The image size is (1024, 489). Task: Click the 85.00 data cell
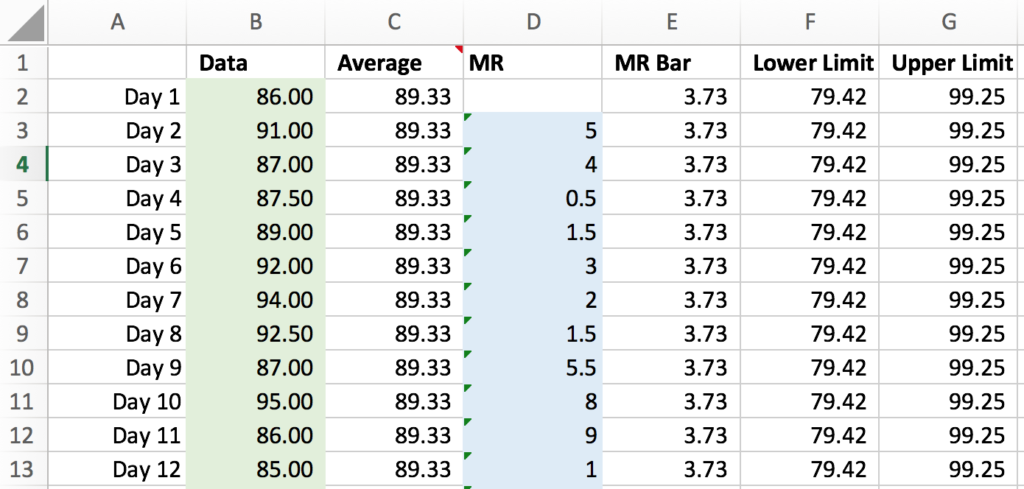255,469
